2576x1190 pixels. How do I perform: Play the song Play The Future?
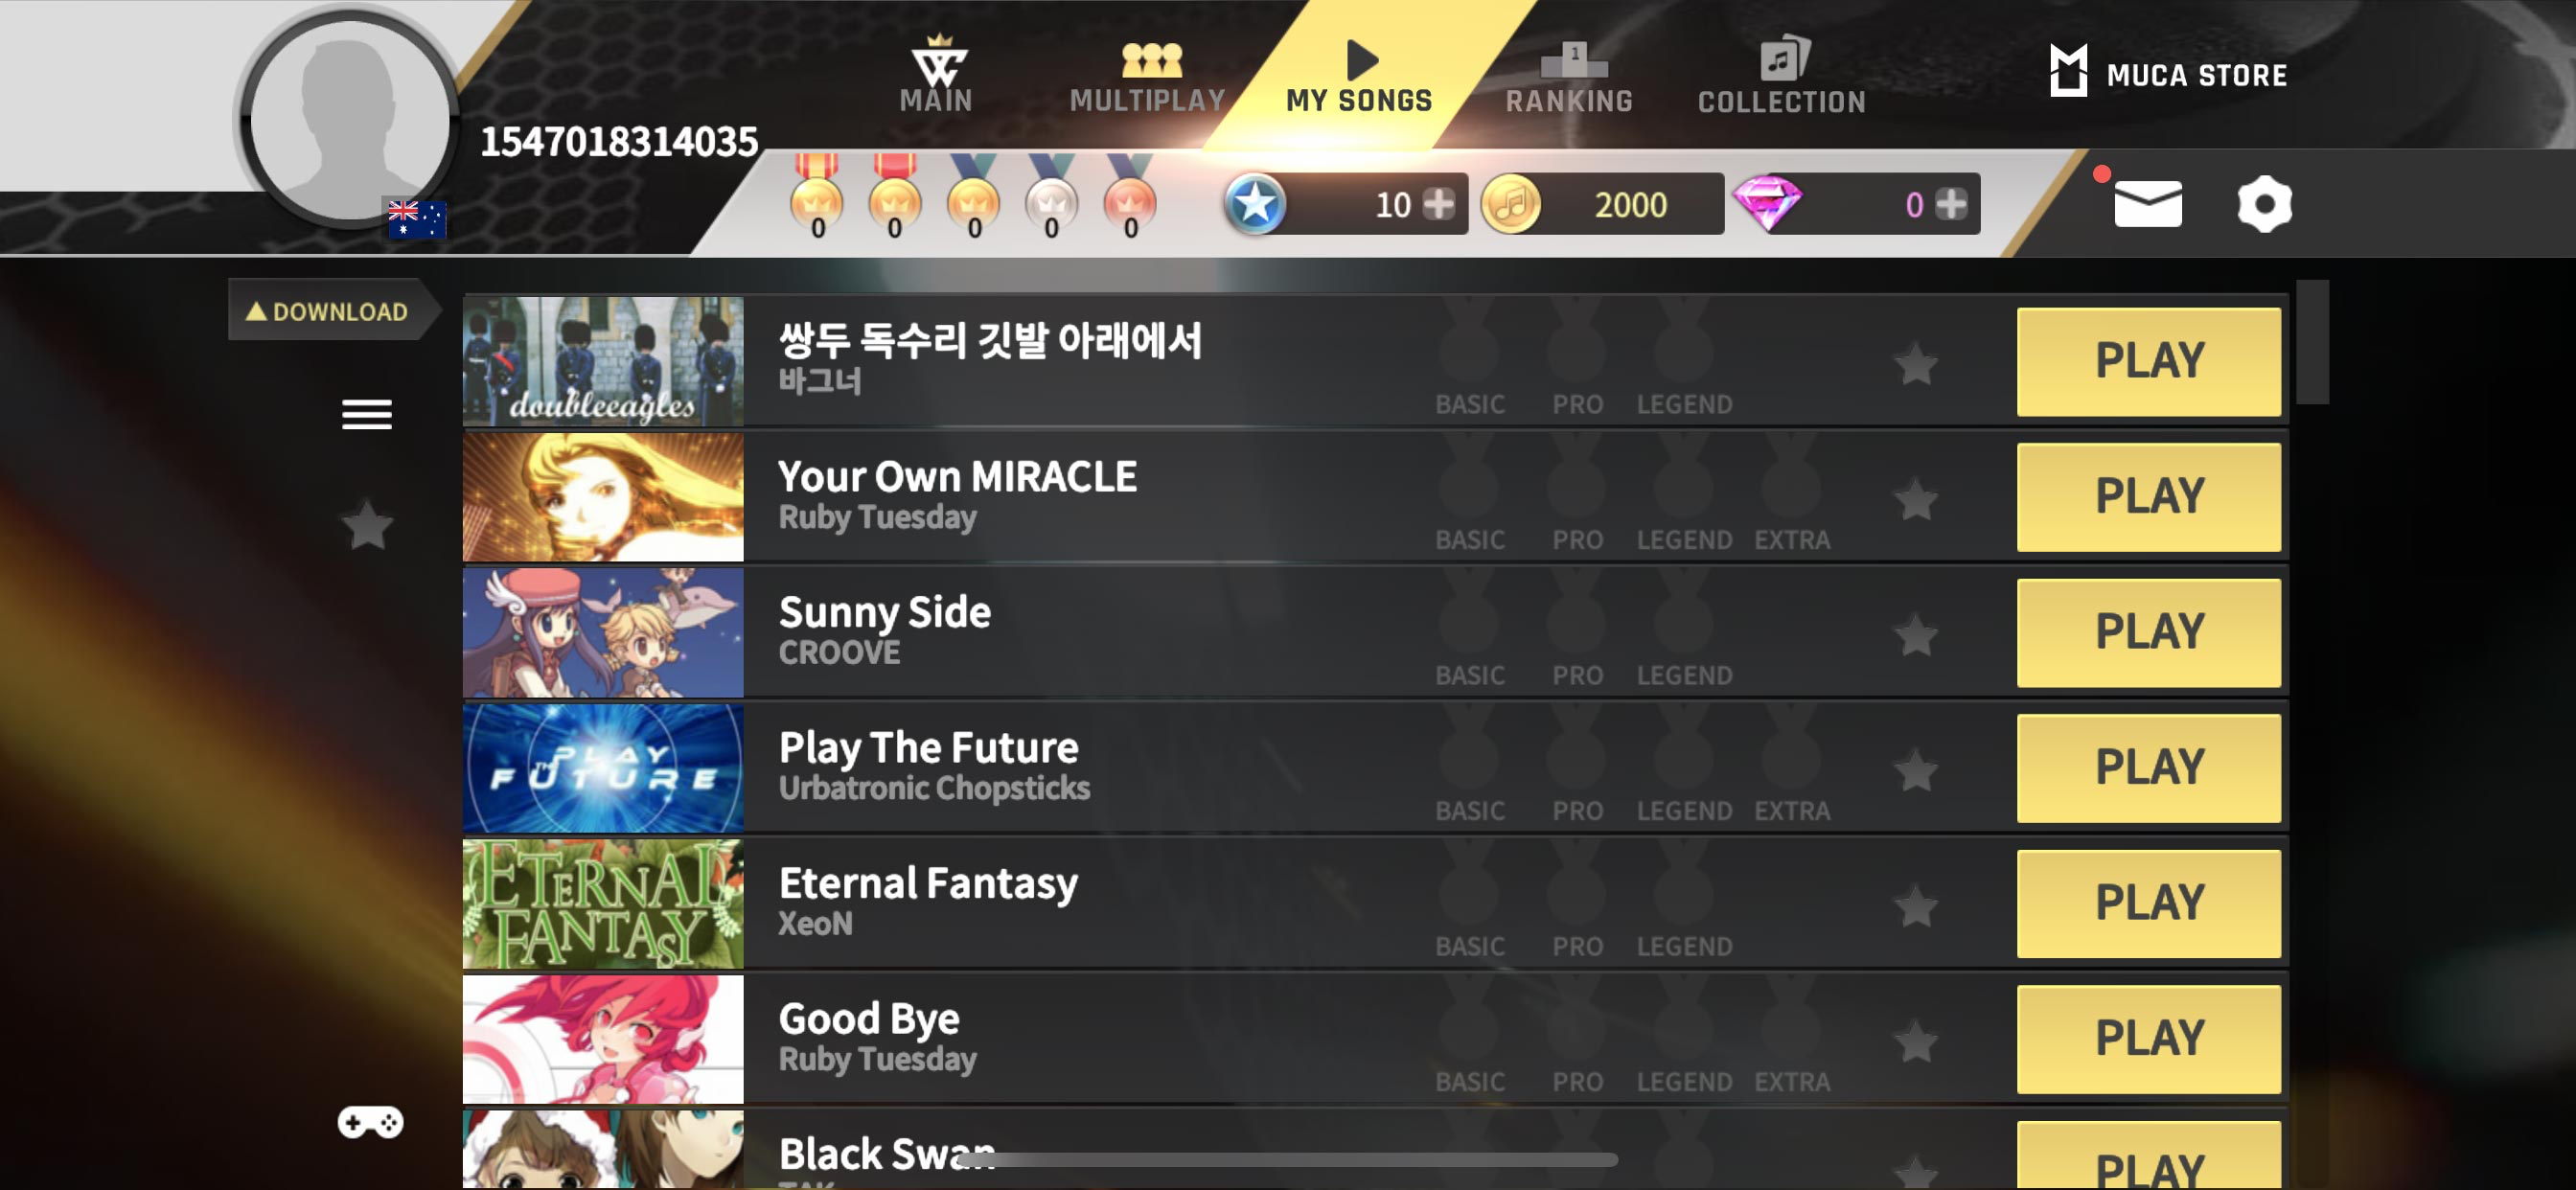pyautogui.click(x=2148, y=768)
